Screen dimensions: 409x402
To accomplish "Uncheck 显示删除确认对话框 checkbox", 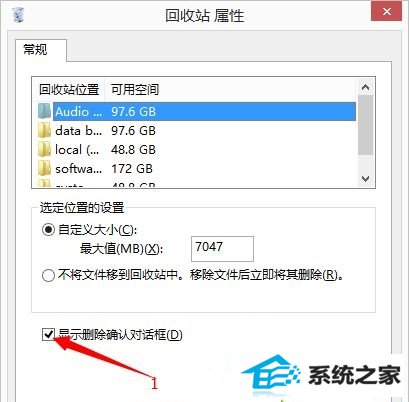I will pos(48,334).
